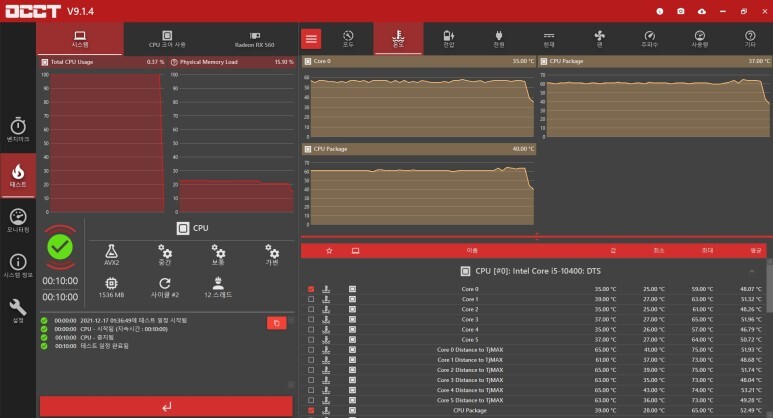Switch to the Radeon RX 560 tab
773x418 pixels.
tap(254, 39)
